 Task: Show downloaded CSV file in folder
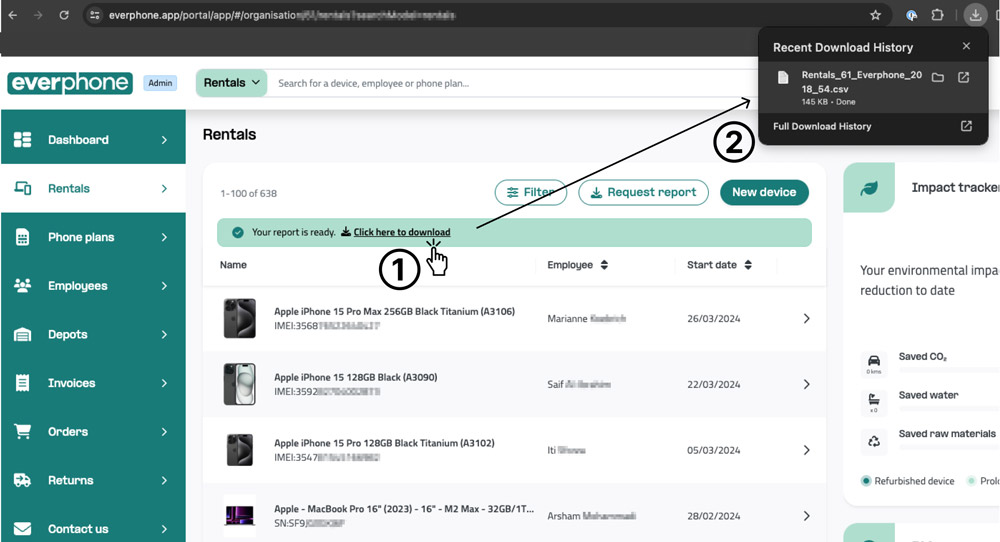tap(938, 78)
